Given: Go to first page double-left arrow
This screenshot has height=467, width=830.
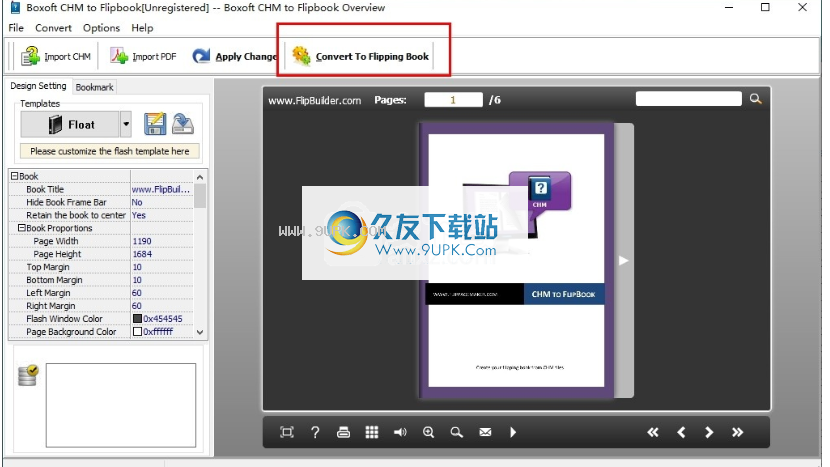Looking at the screenshot, I should click(x=653, y=432).
